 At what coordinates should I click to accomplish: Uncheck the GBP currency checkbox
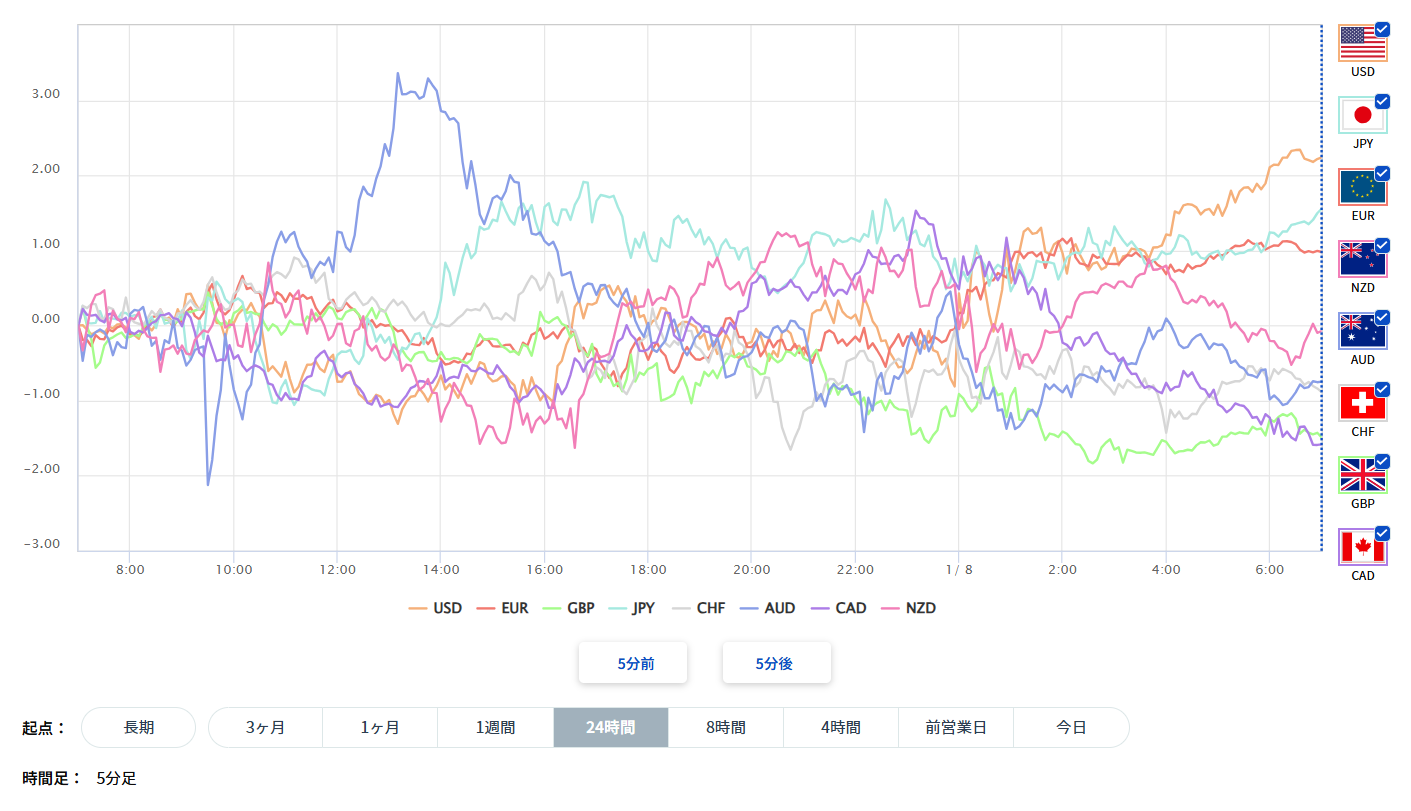(1383, 461)
